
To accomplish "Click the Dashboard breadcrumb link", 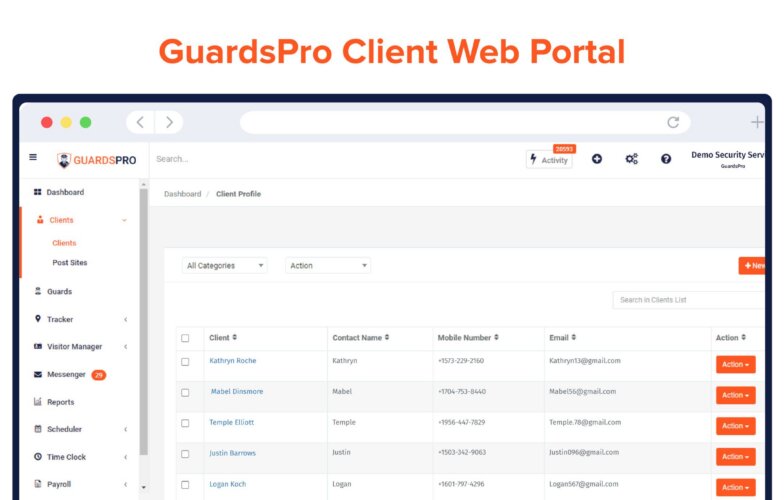I will click(x=182, y=194).
